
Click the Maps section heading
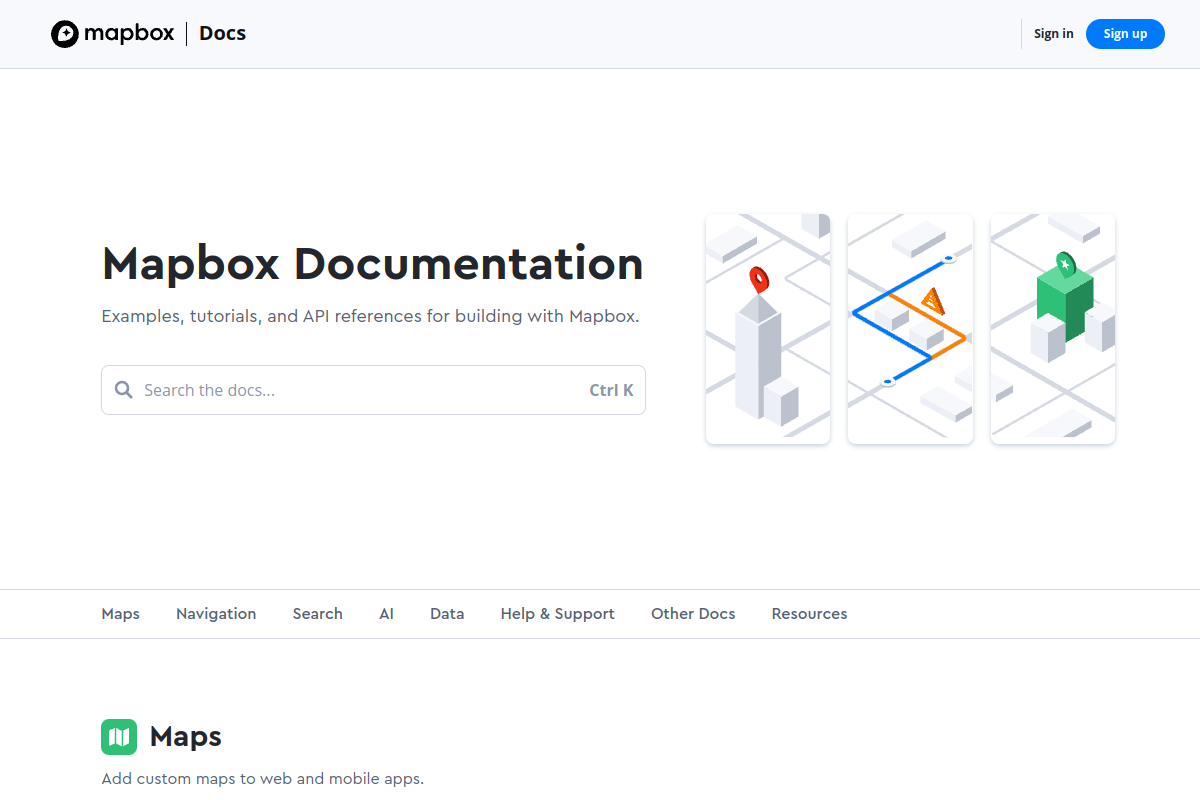(x=186, y=737)
